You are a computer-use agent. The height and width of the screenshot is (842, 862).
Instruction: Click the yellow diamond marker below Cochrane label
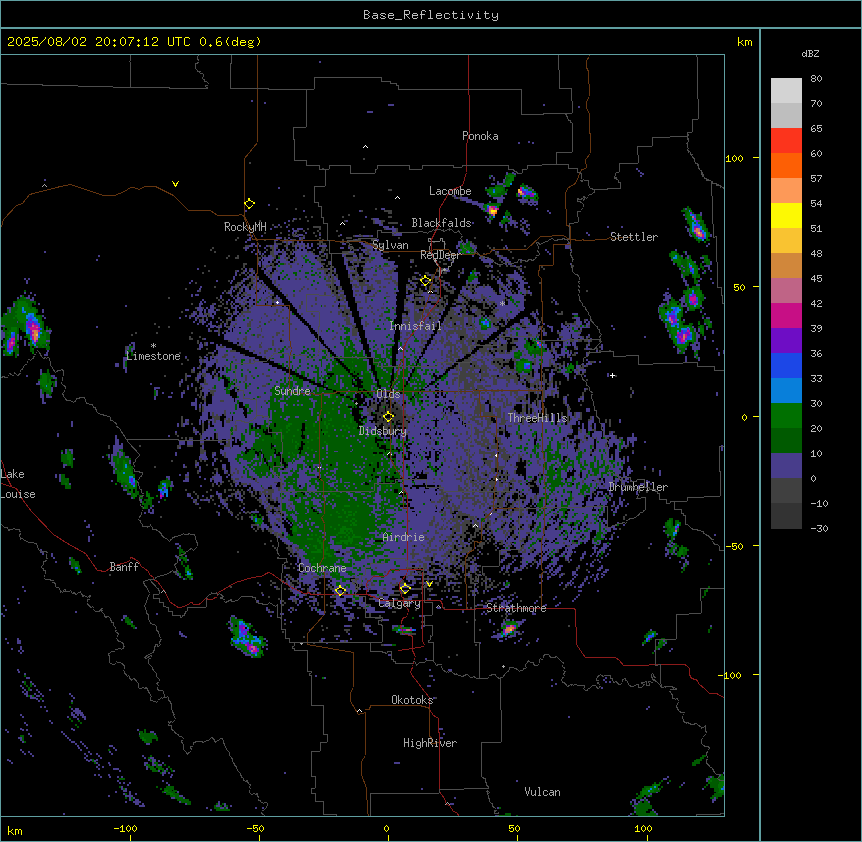(340, 591)
